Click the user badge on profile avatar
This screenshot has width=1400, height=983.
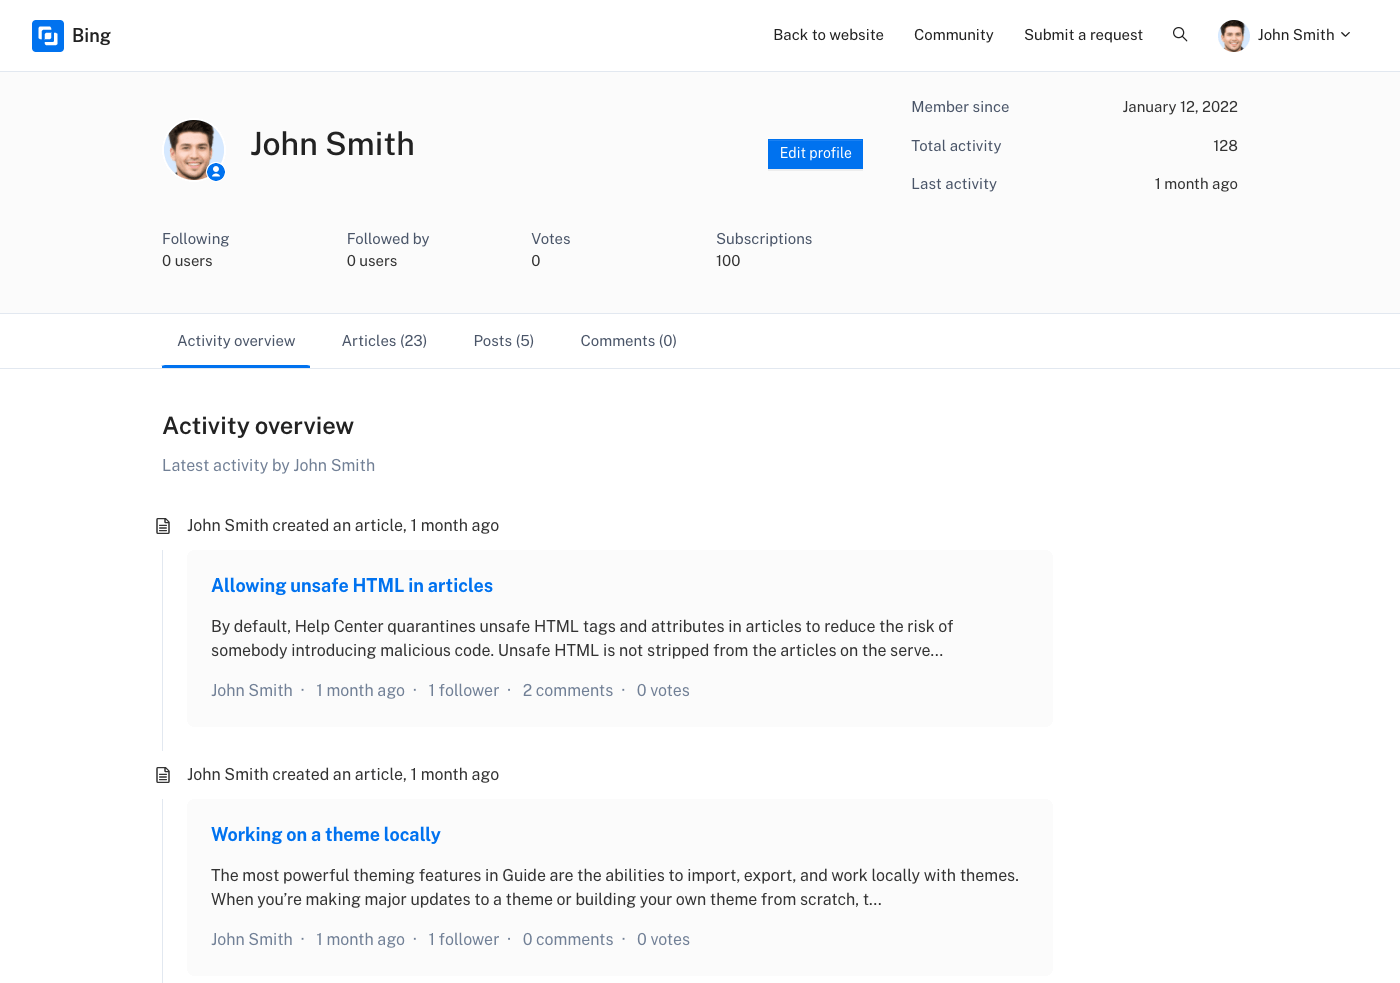216,172
